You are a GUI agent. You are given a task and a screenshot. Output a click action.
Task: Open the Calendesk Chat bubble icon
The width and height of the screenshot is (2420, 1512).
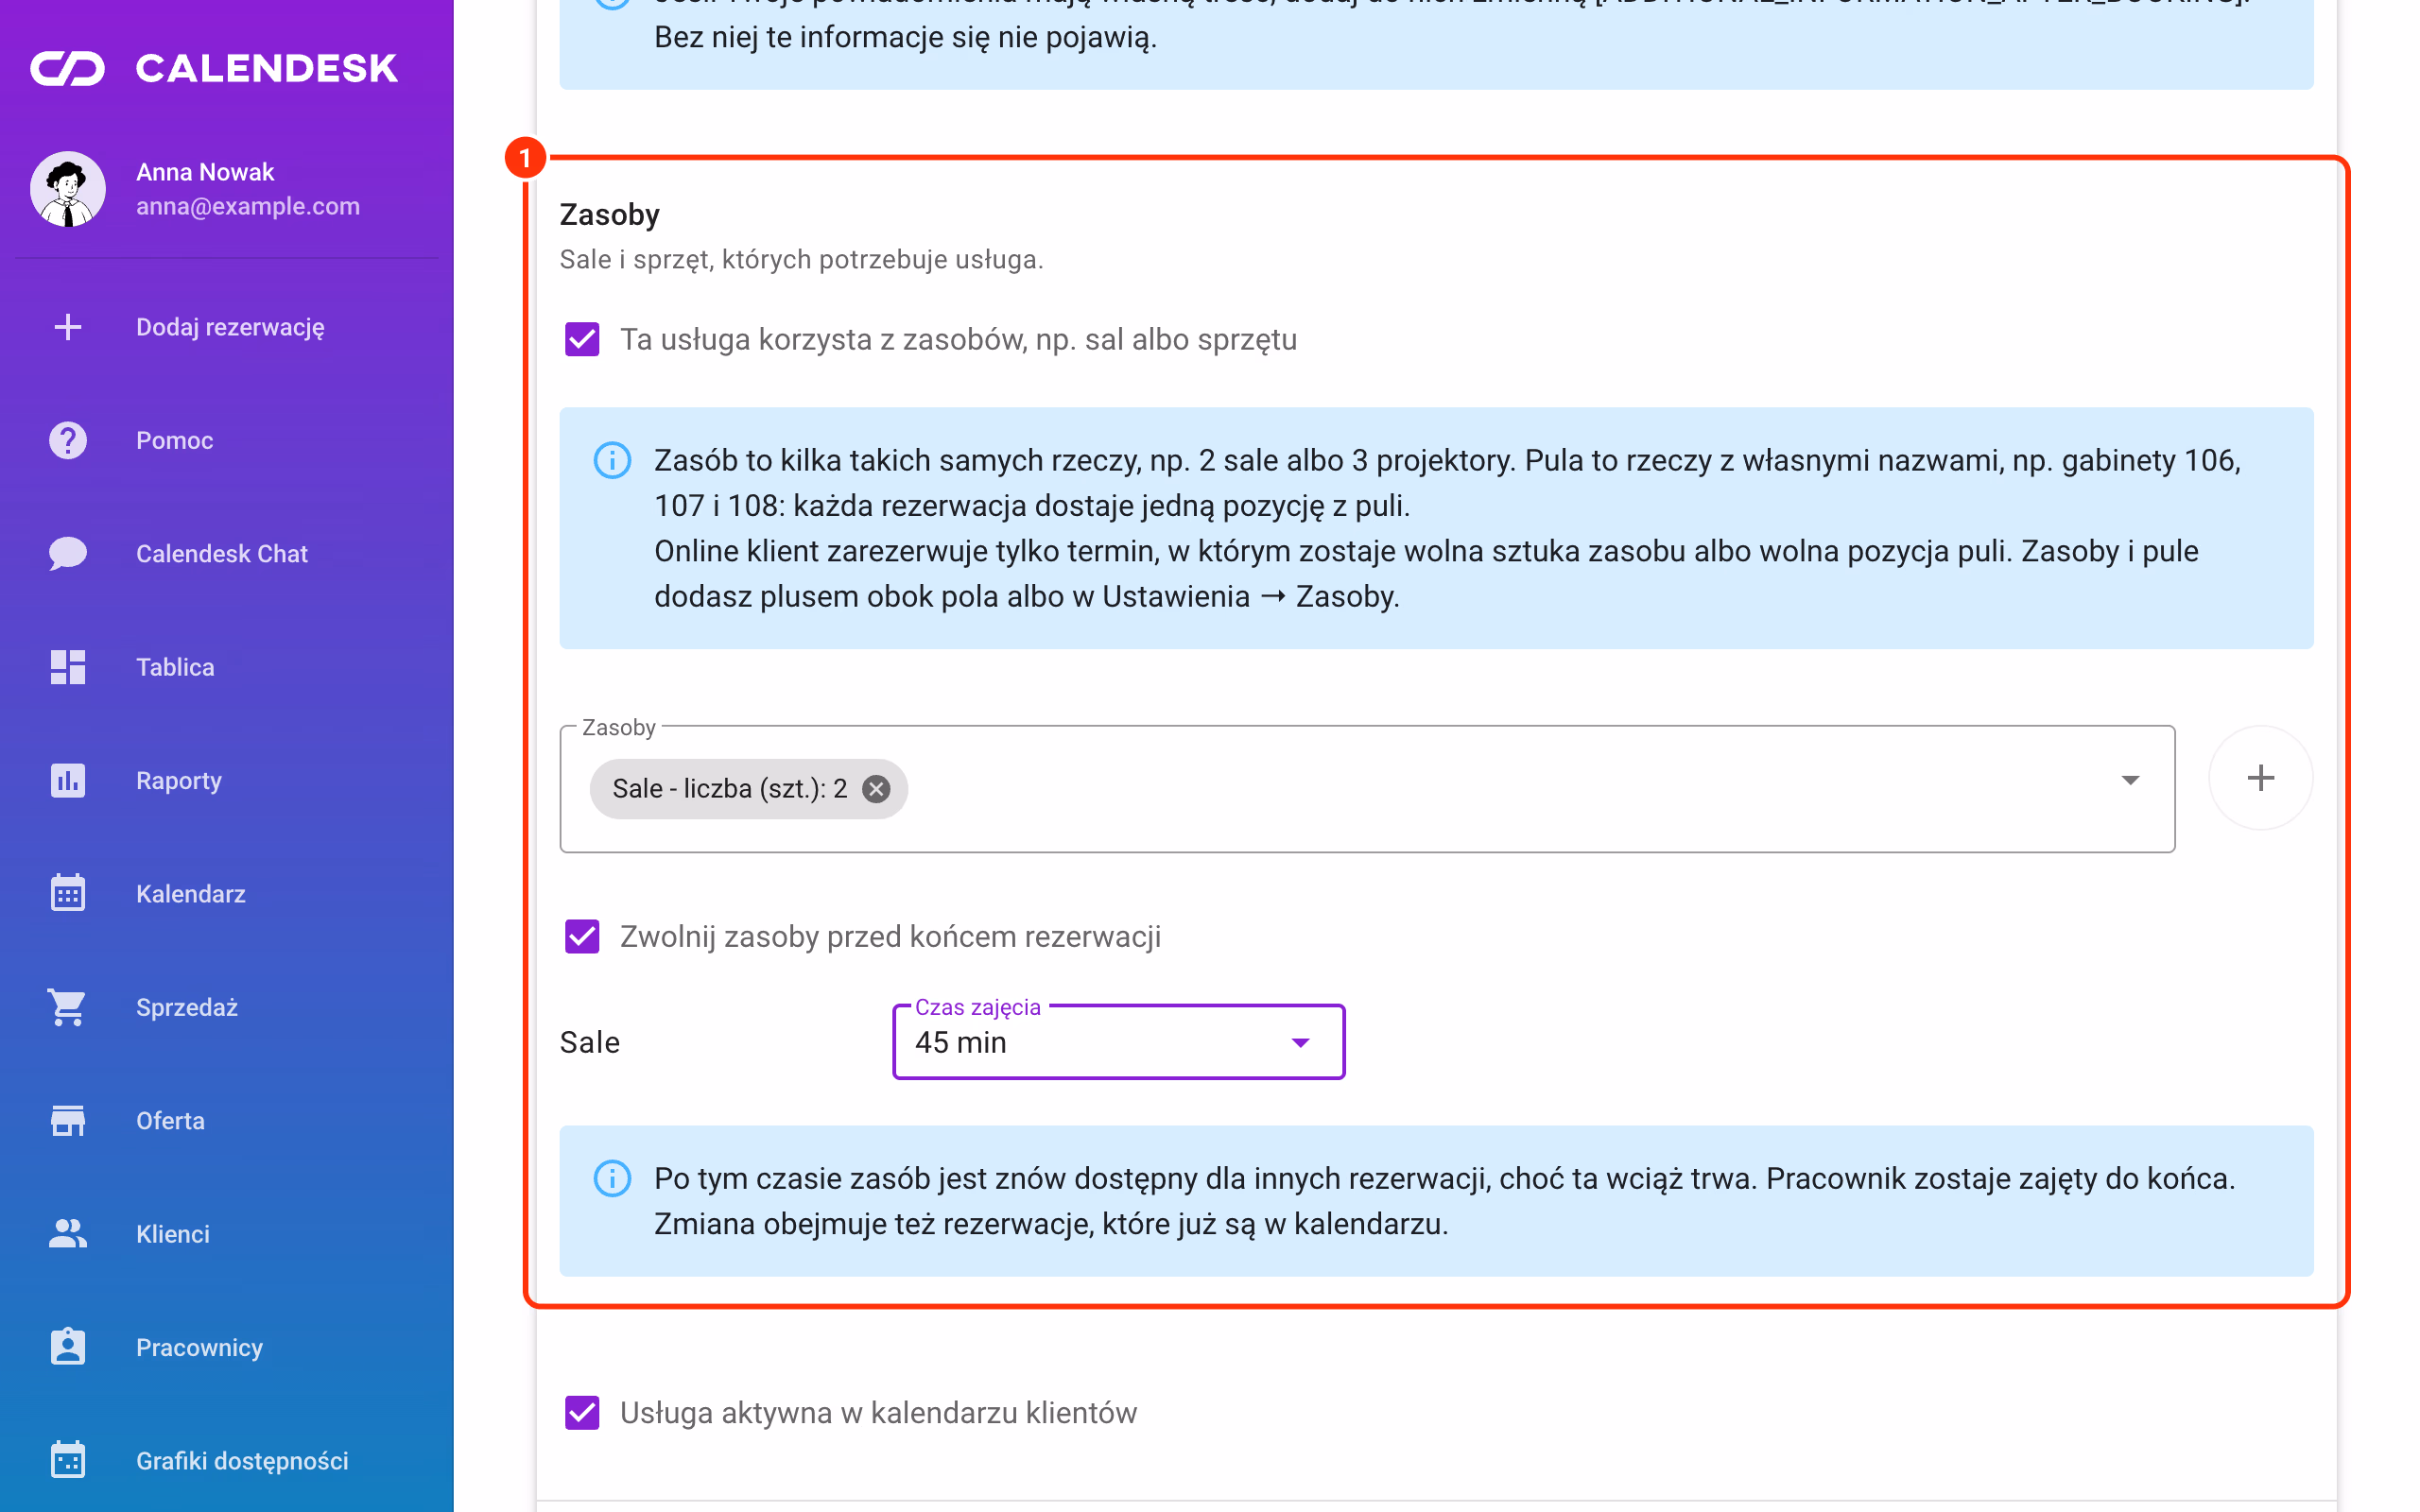coord(68,554)
